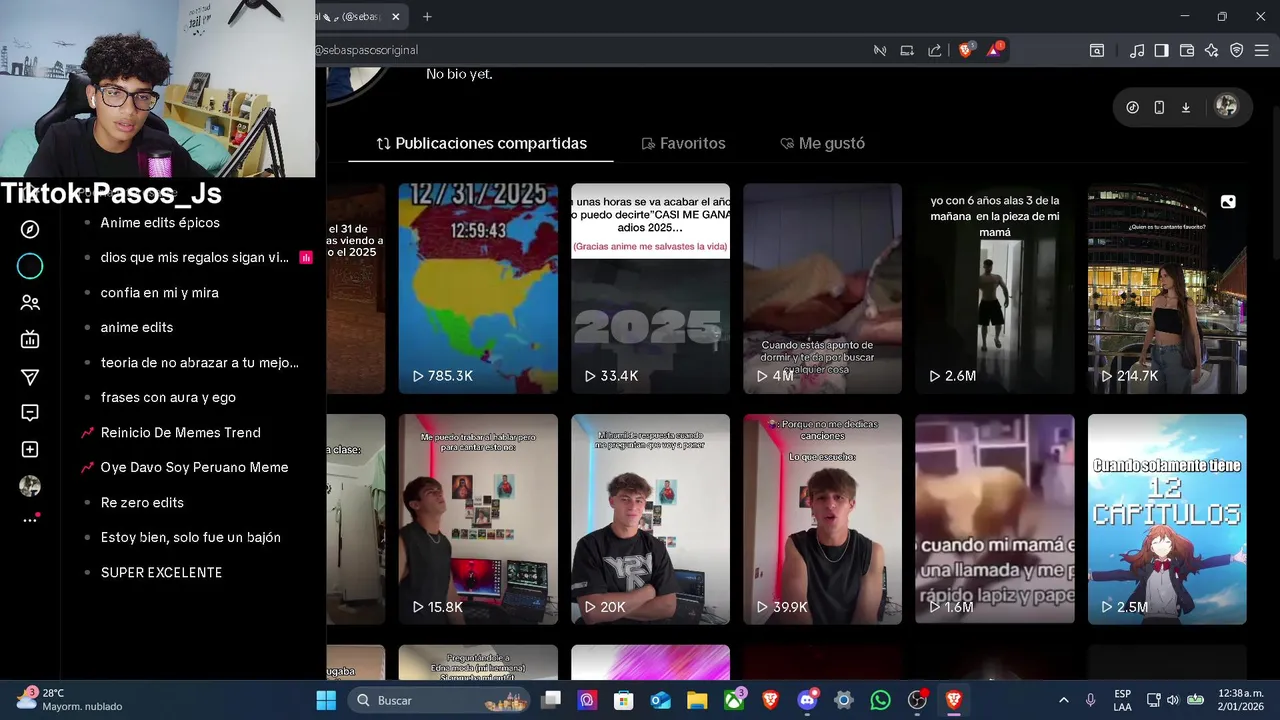The width and height of the screenshot is (1280, 720).
Task: Click trending Oye Davo Soy Peruano Meme
Action: pyautogui.click(x=194, y=467)
